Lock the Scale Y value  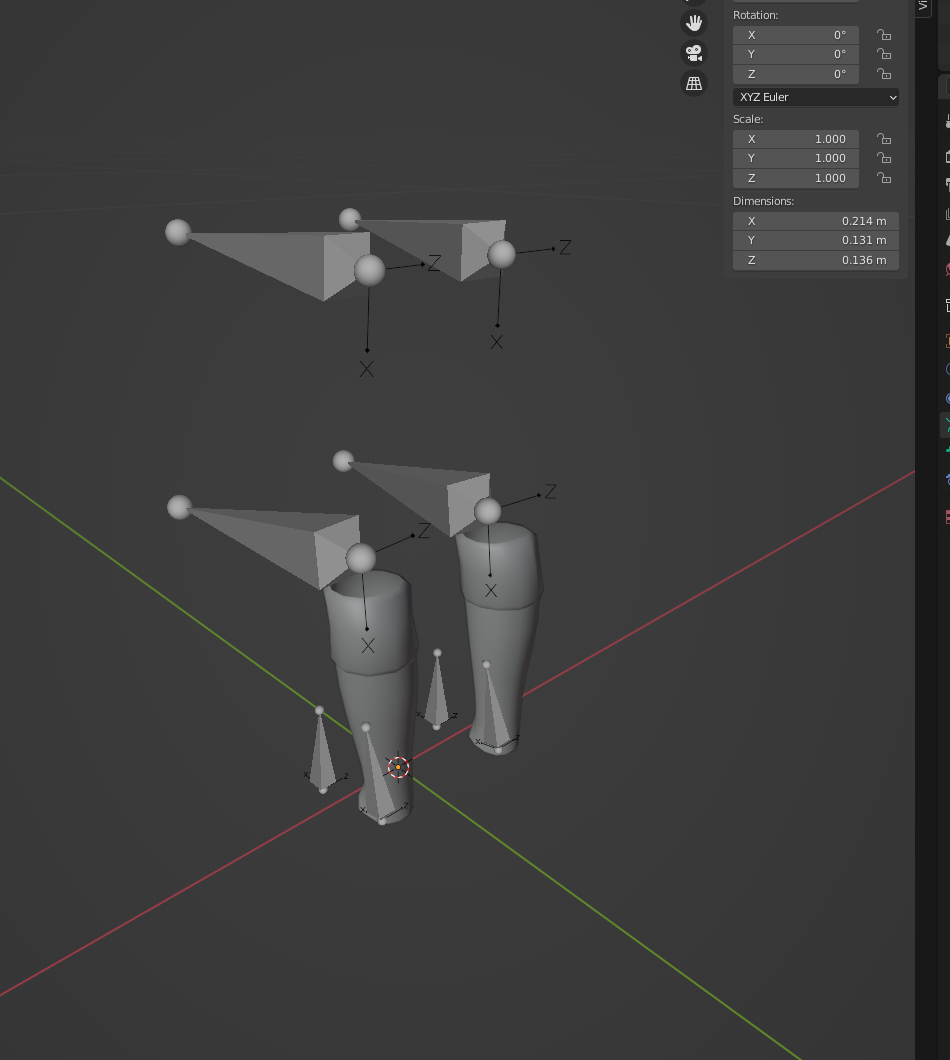click(884, 158)
